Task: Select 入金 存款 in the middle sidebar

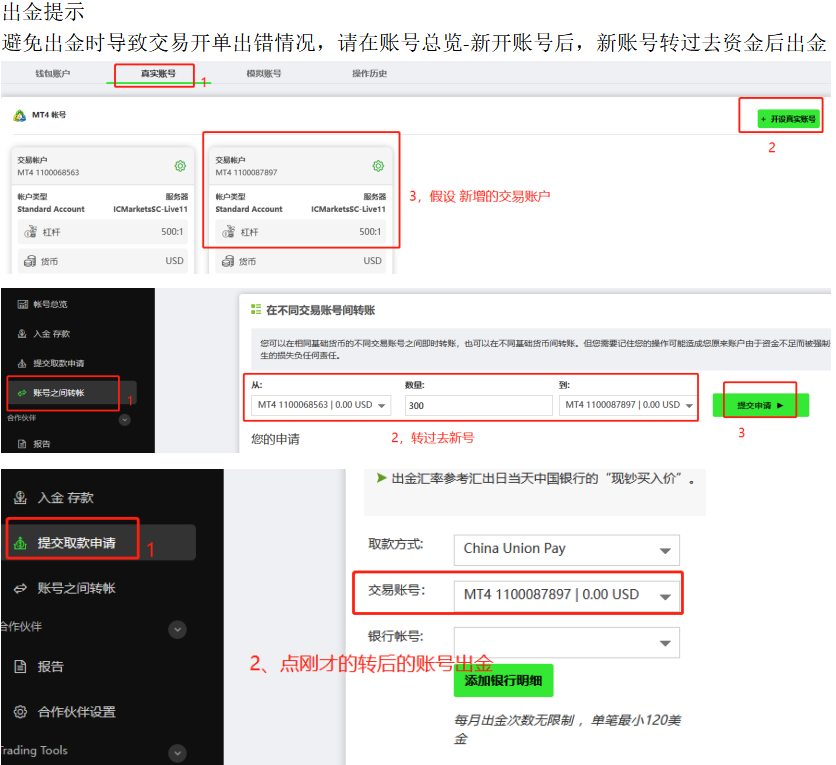Action: tap(51, 334)
